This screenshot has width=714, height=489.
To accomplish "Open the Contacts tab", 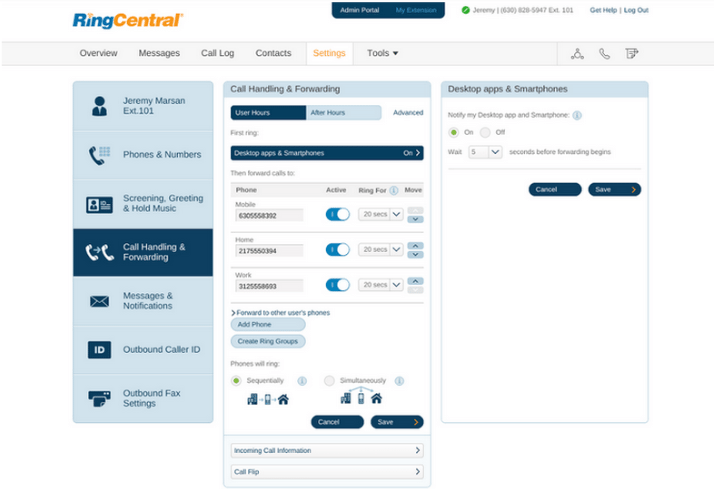I will coord(273,53).
